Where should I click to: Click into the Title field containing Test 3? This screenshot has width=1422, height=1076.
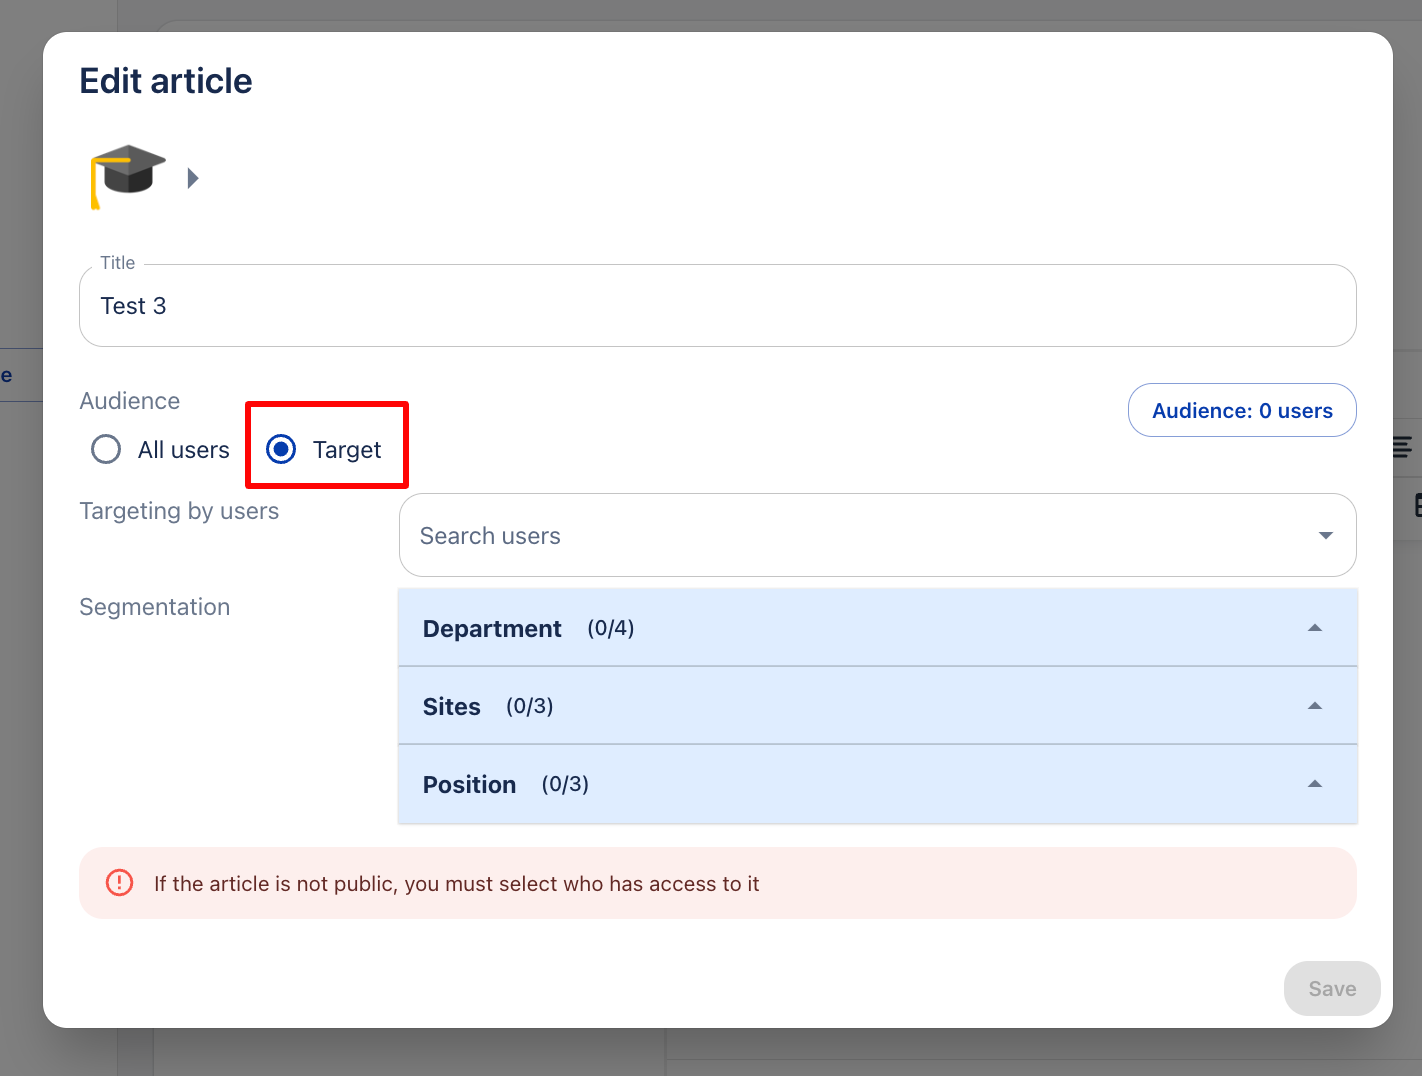[717, 306]
